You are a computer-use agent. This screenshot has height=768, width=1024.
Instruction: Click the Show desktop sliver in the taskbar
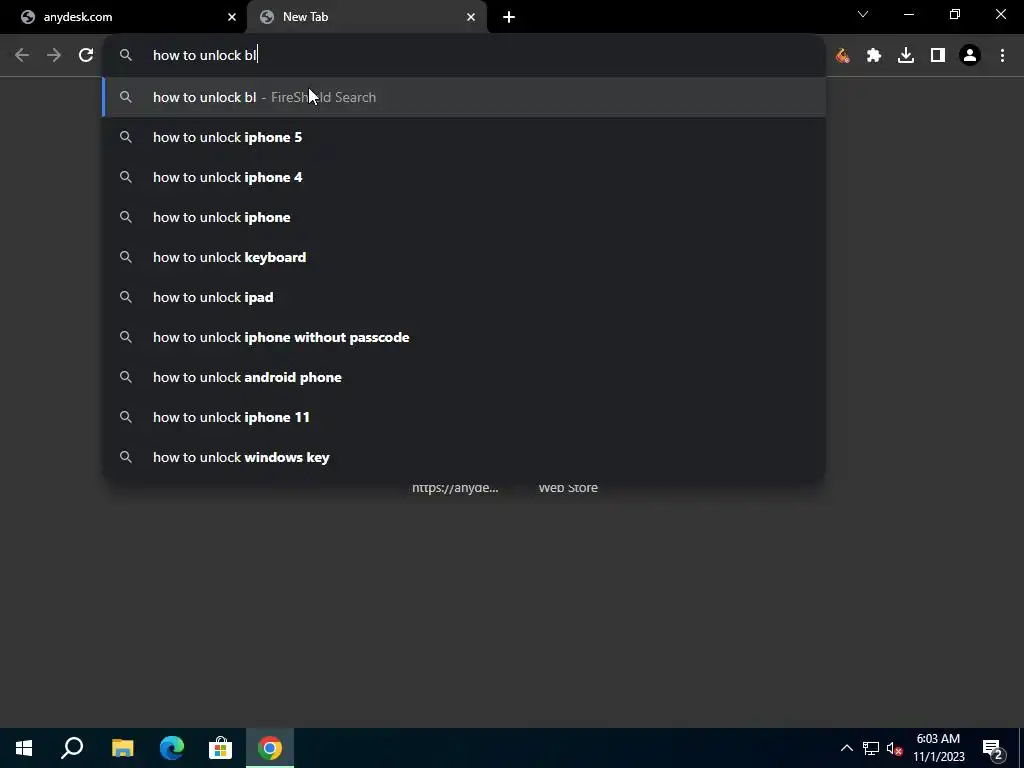(1021, 748)
